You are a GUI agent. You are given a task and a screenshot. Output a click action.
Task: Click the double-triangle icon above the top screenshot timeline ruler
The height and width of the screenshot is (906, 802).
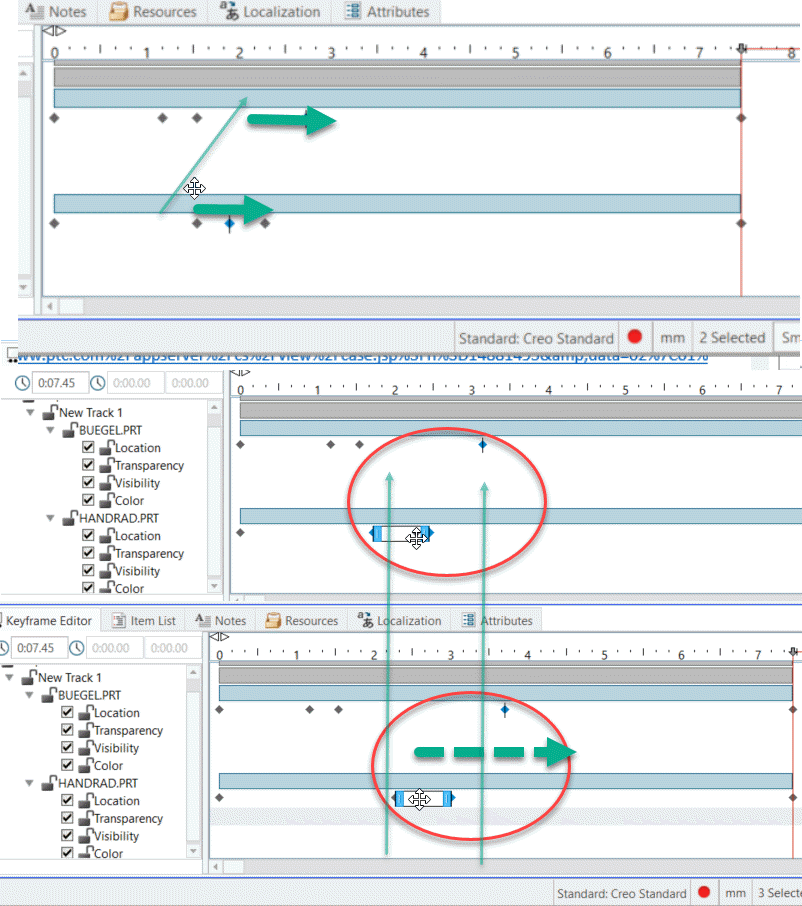55,31
